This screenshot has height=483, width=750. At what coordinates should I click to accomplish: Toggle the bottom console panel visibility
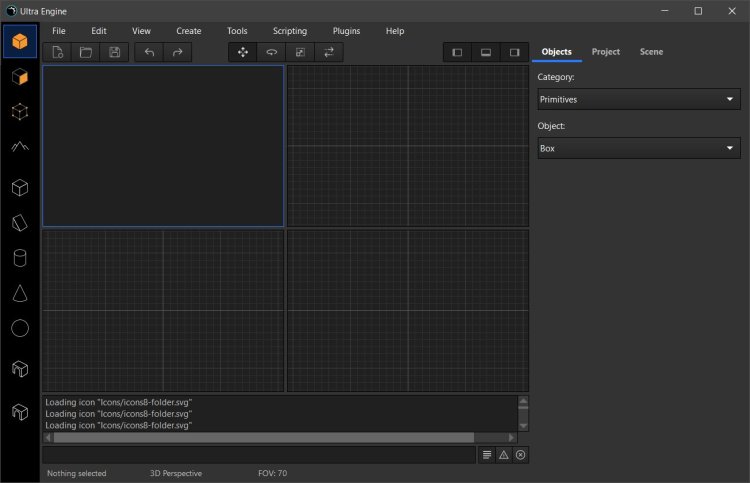click(x=486, y=52)
